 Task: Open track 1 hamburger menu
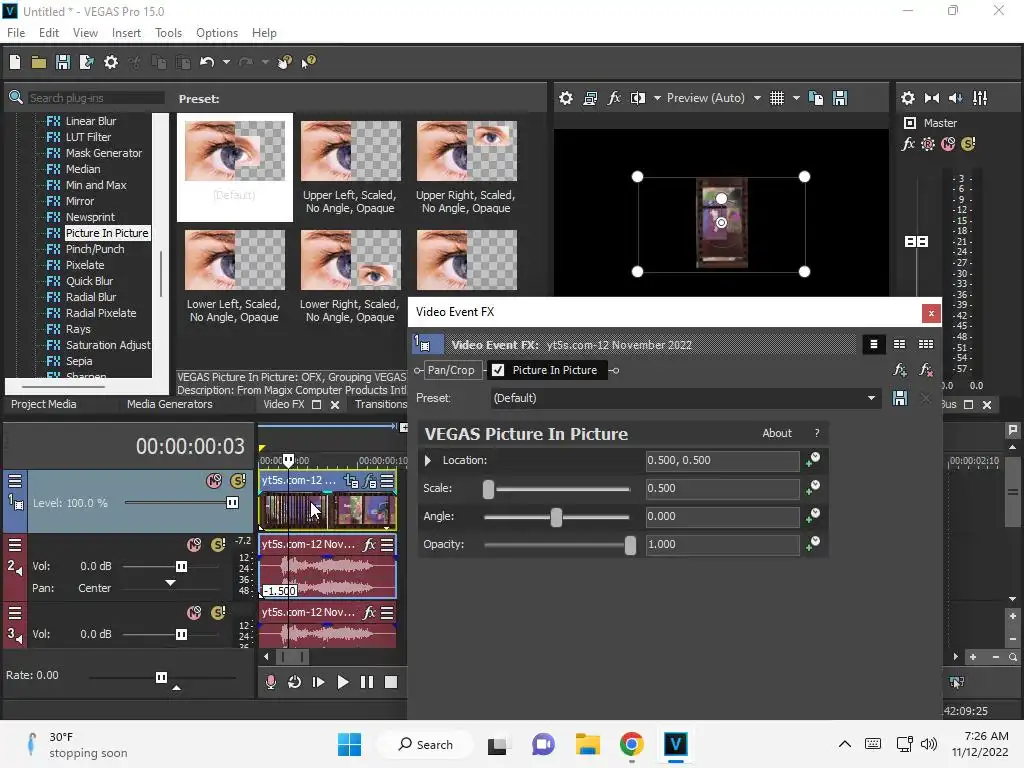(15, 481)
